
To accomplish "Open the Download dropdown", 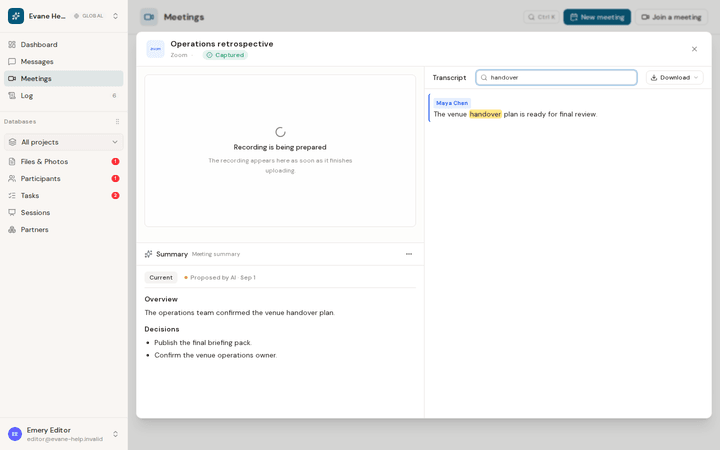I will pyautogui.click(x=675, y=78).
